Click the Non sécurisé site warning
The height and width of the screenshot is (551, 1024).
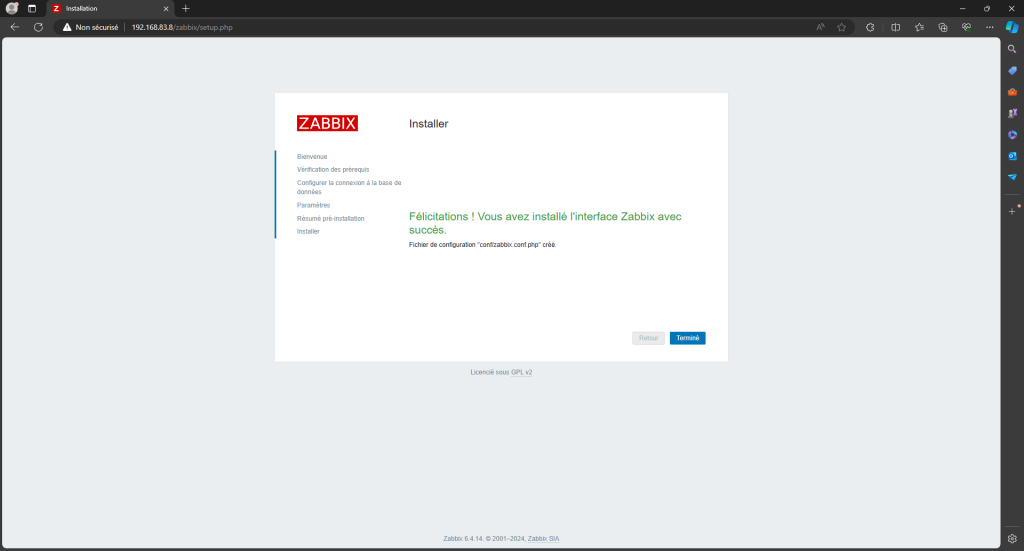tap(91, 27)
